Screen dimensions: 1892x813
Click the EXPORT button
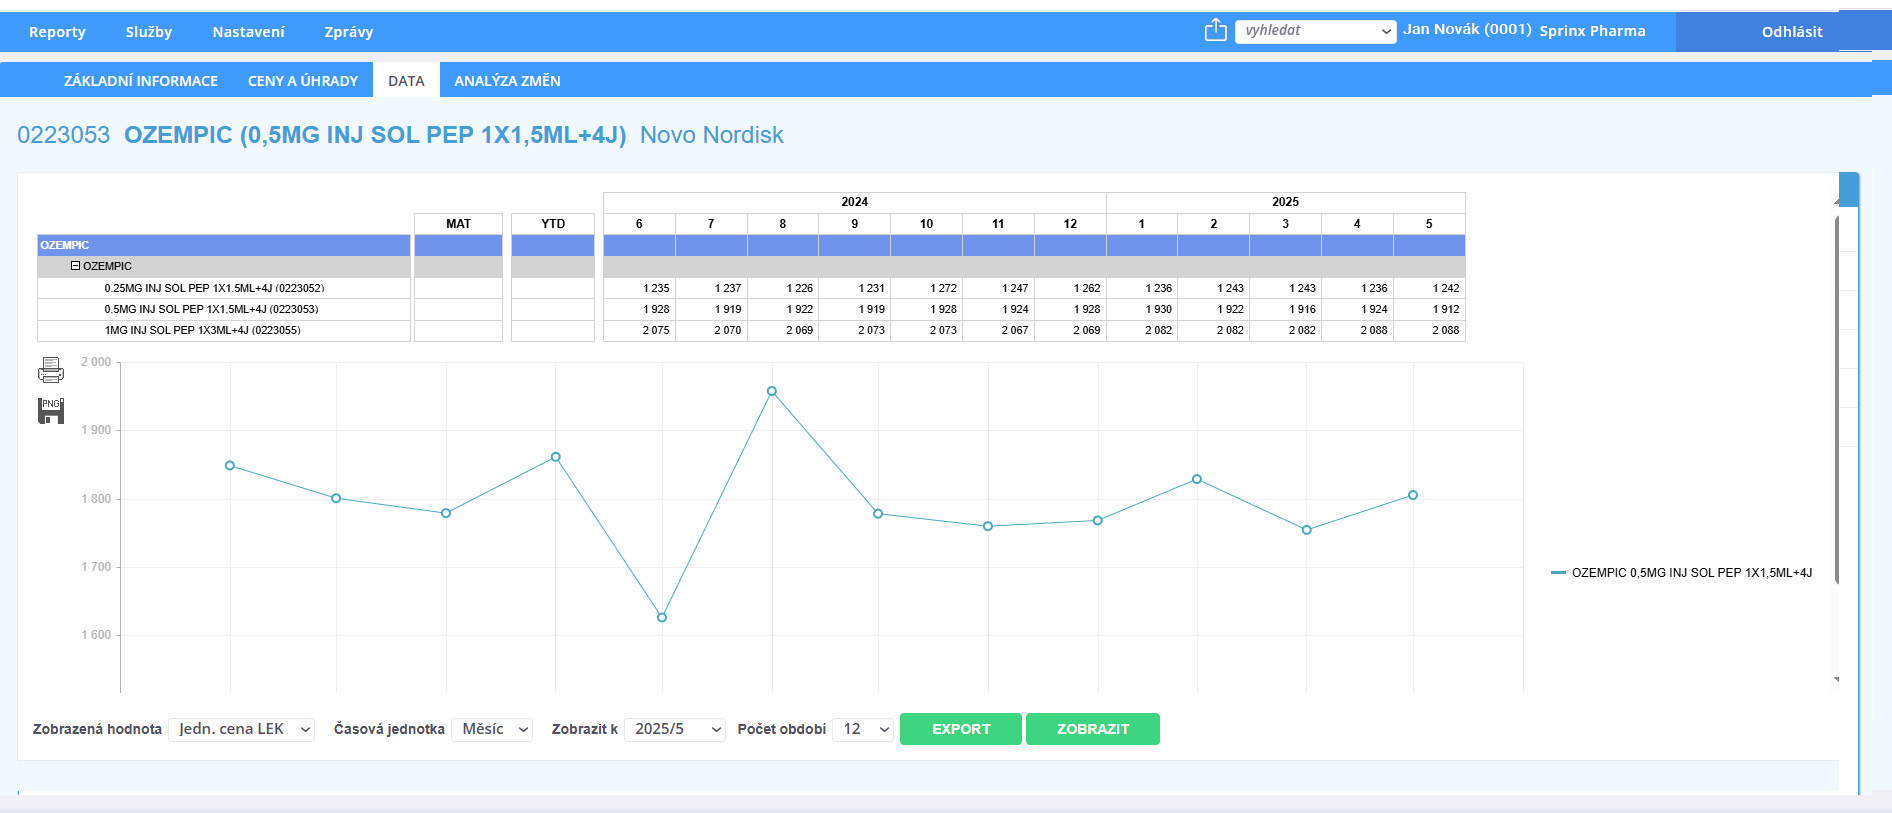pos(961,729)
